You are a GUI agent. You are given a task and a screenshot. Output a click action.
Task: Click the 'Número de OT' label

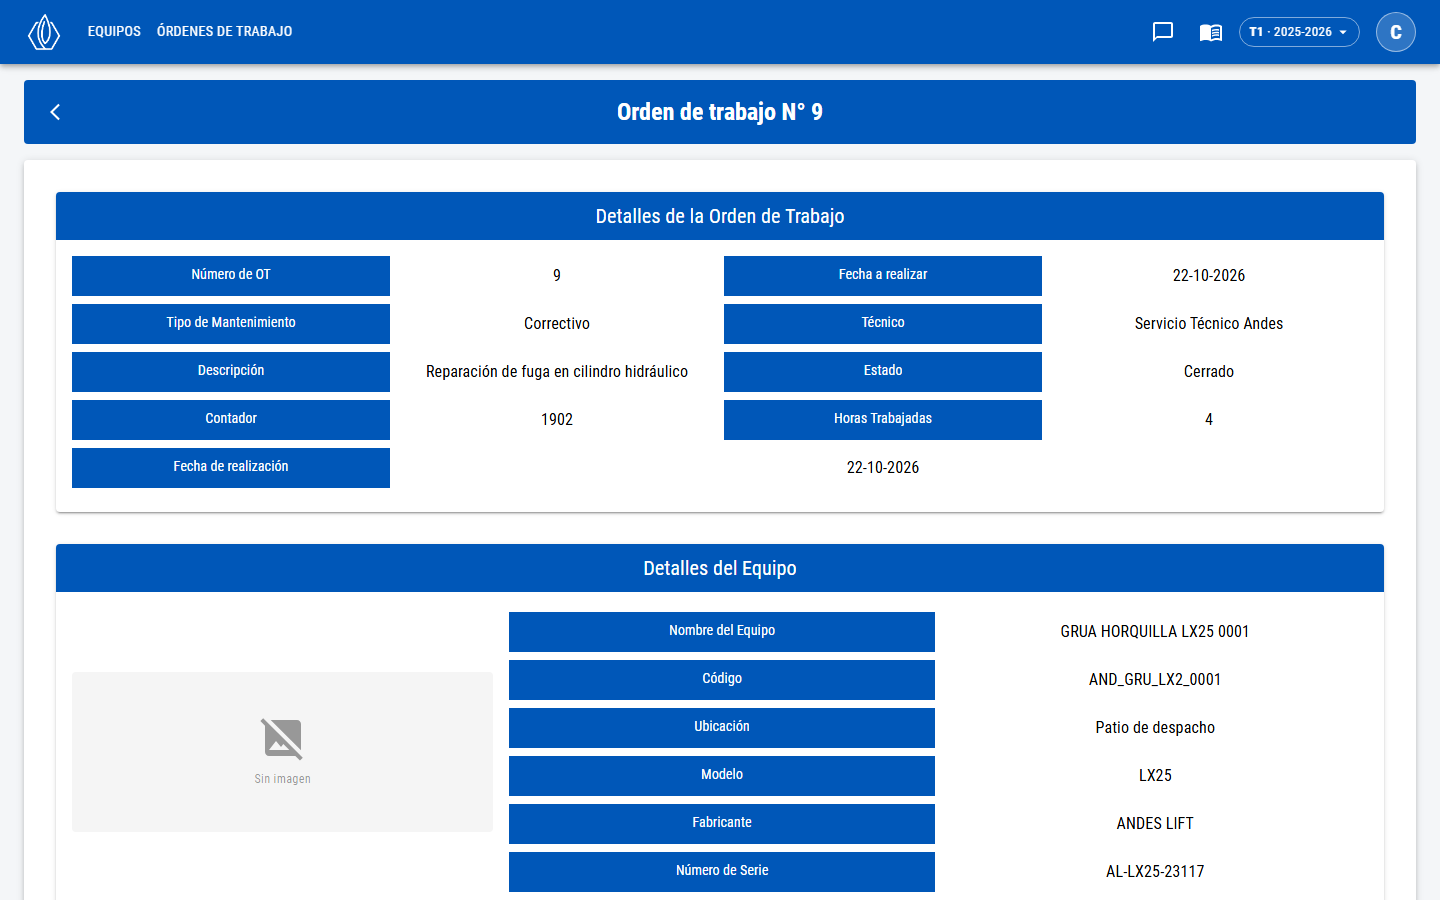tap(231, 275)
